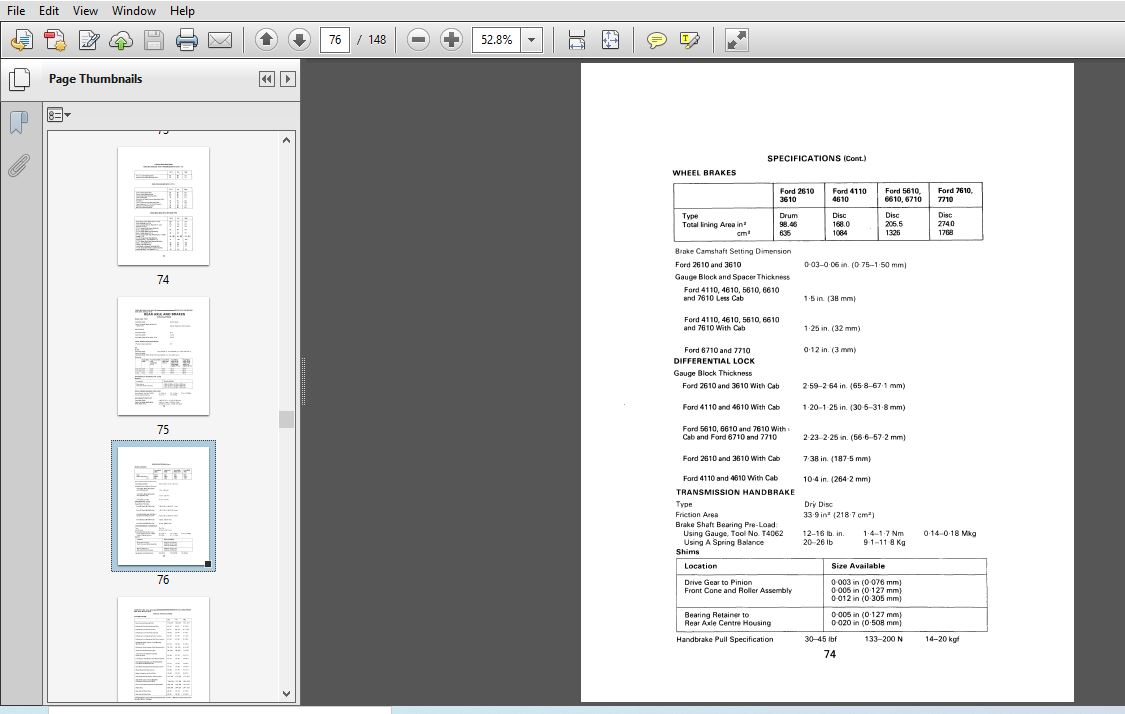
Task: Go to previous page with up arrow
Action: coord(266,39)
